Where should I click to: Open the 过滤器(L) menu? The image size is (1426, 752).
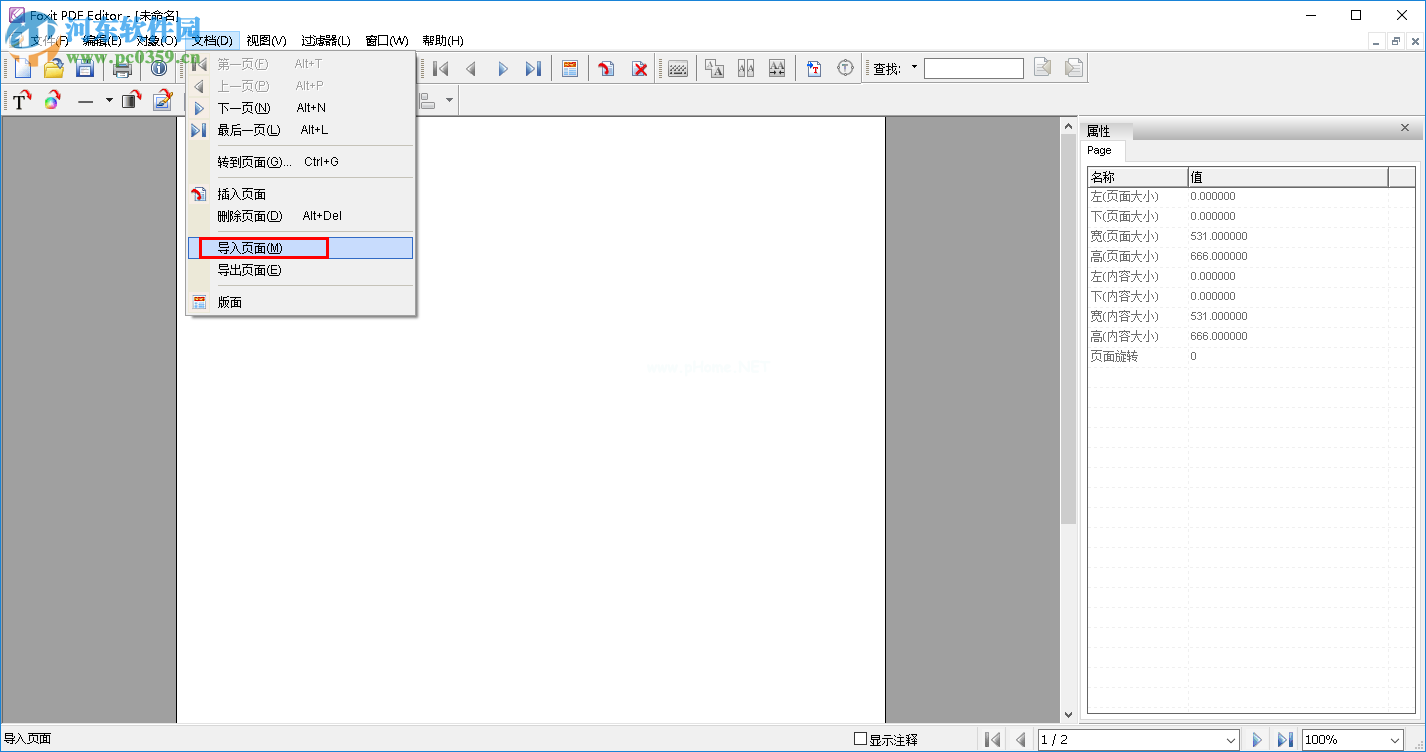[x=326, y=41]
